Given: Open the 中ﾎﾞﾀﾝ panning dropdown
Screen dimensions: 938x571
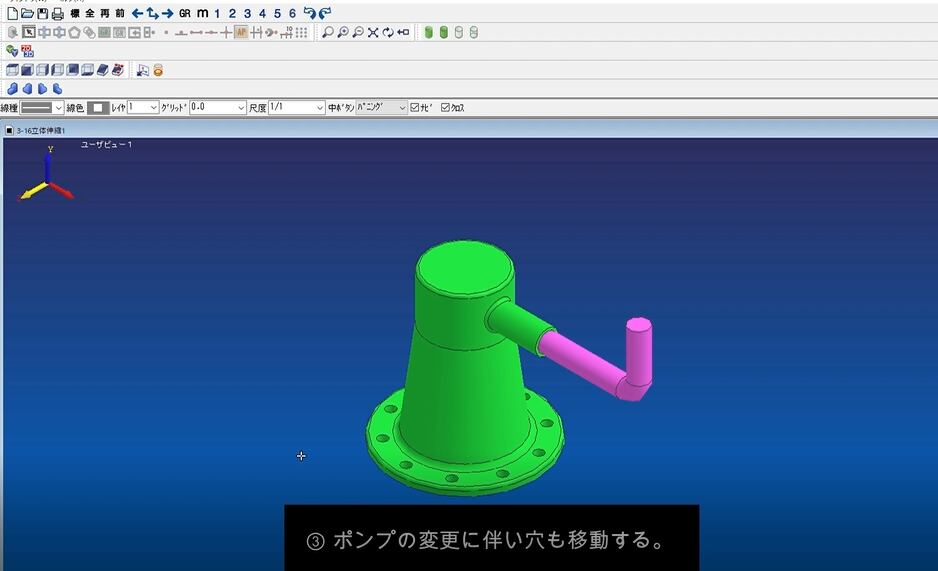Looking at the screenshot, I should click(381, 107).
